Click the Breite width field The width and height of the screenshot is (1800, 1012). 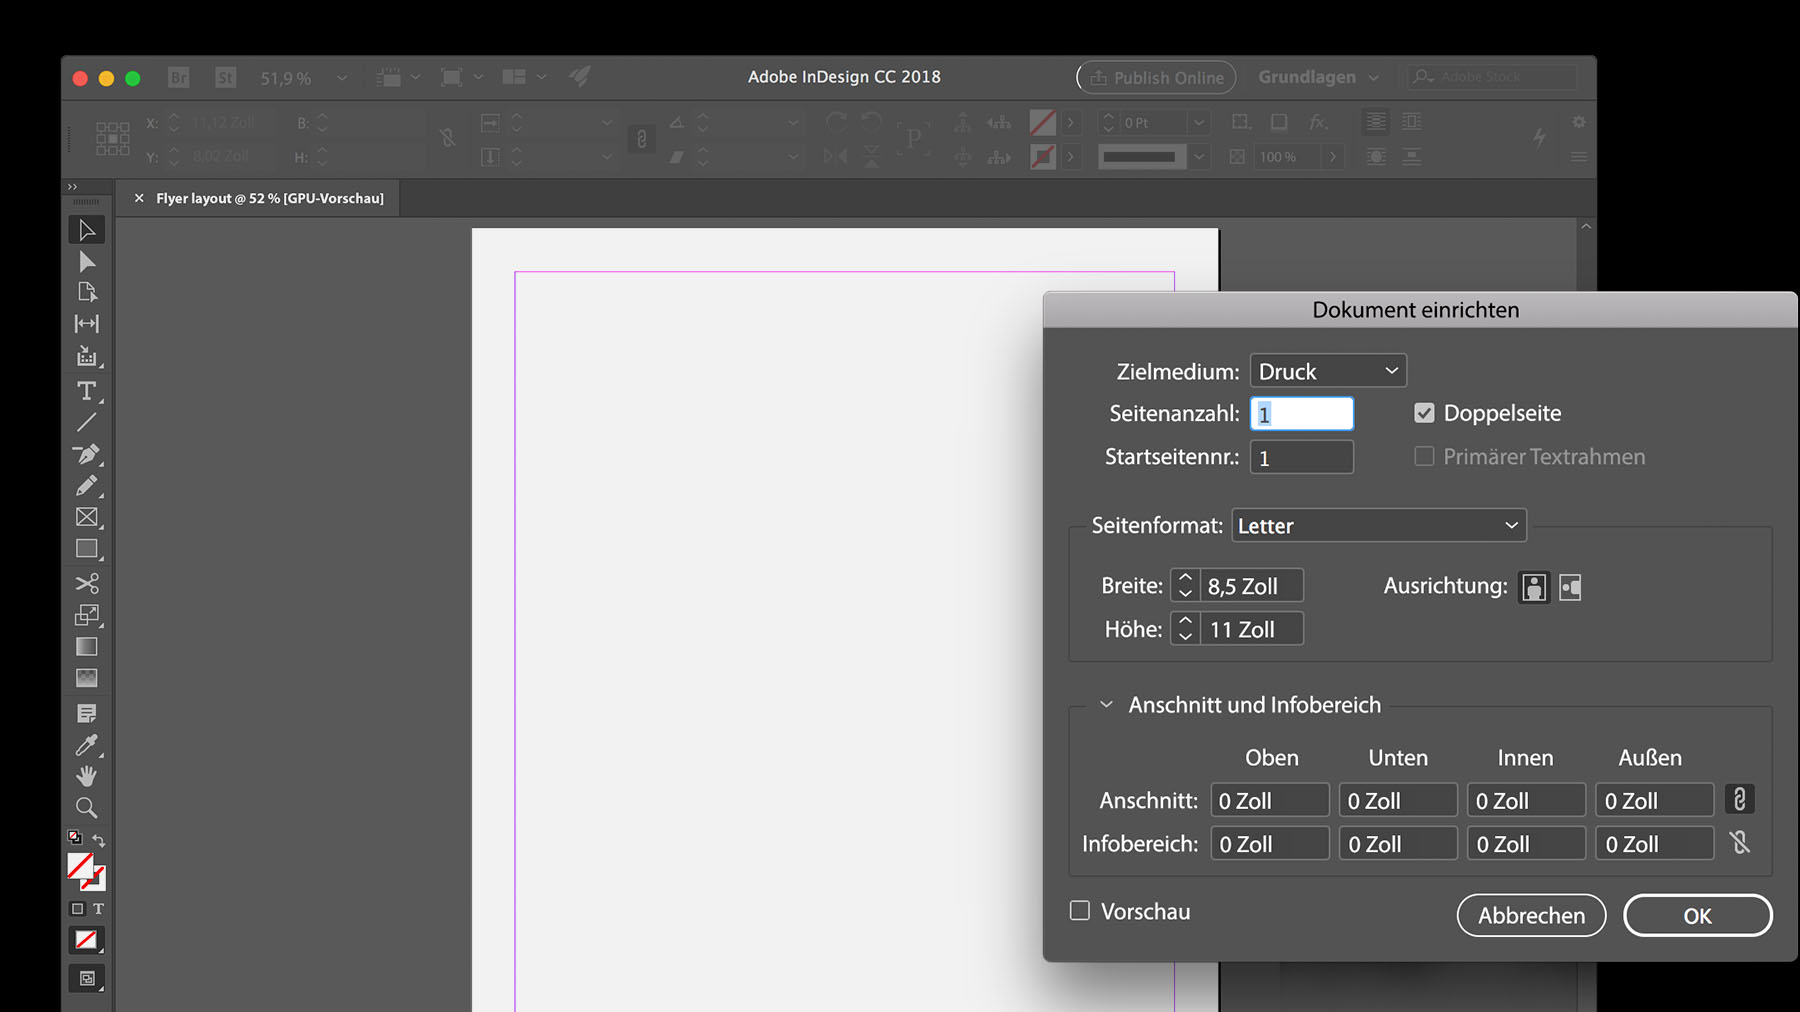(x=1252, y=586)
